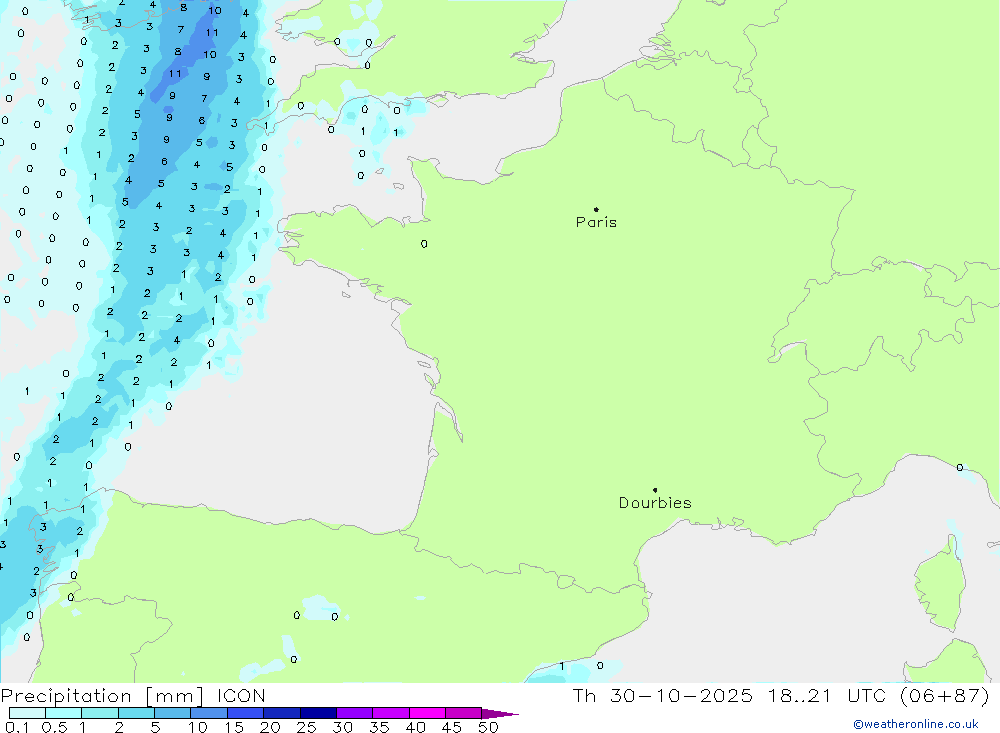
Task: Click the black dot marking Paris
Action: click(x=596, y=209)
